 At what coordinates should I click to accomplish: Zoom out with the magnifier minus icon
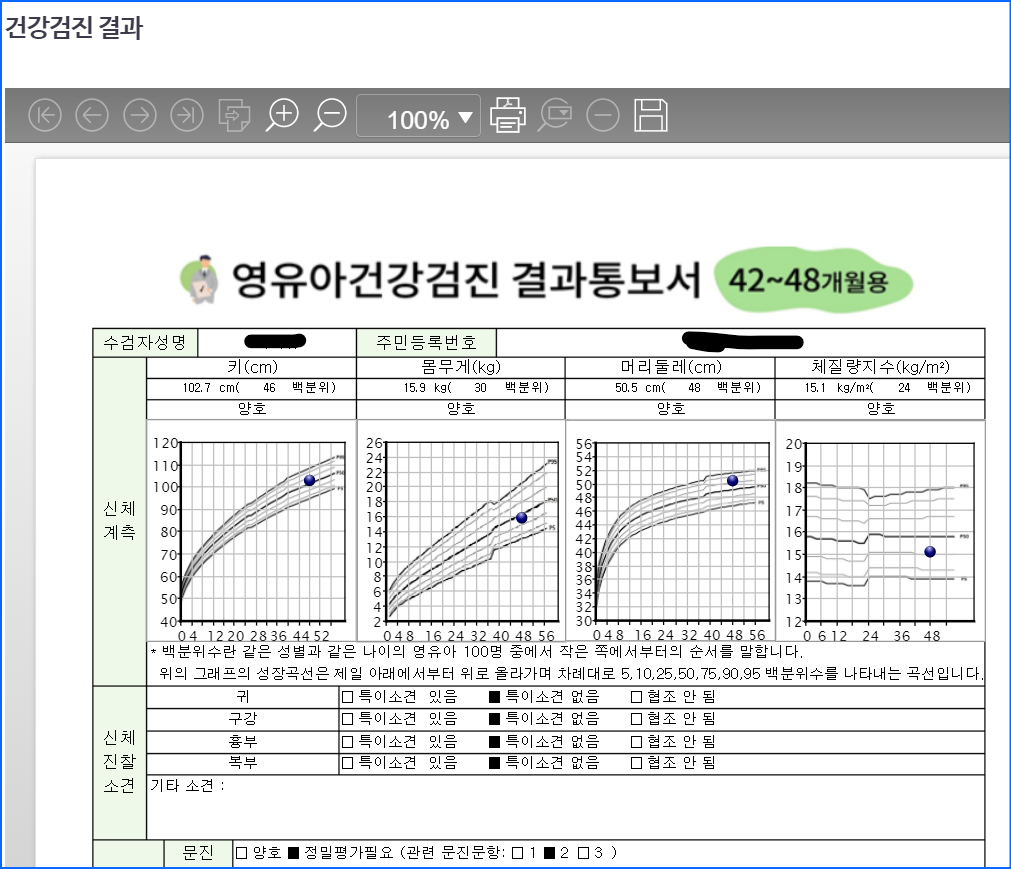coord(330,116)
